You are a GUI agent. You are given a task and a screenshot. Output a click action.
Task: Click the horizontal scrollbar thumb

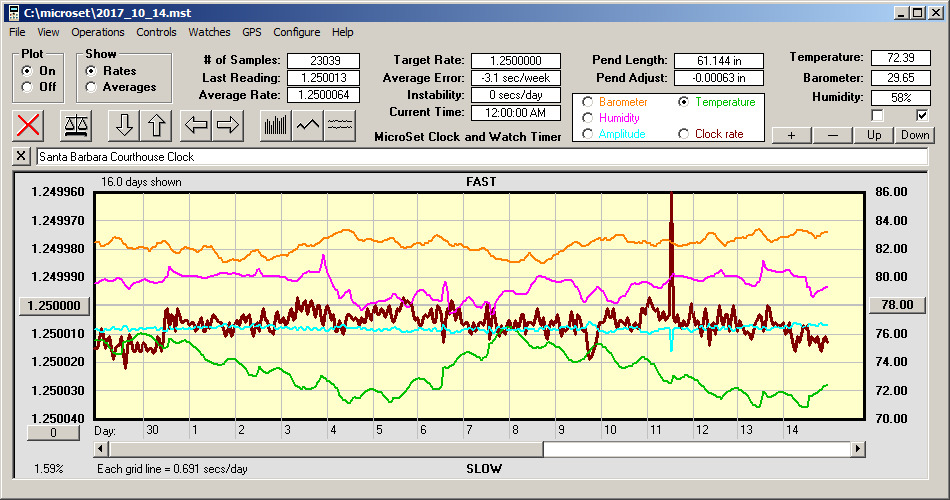326,449
